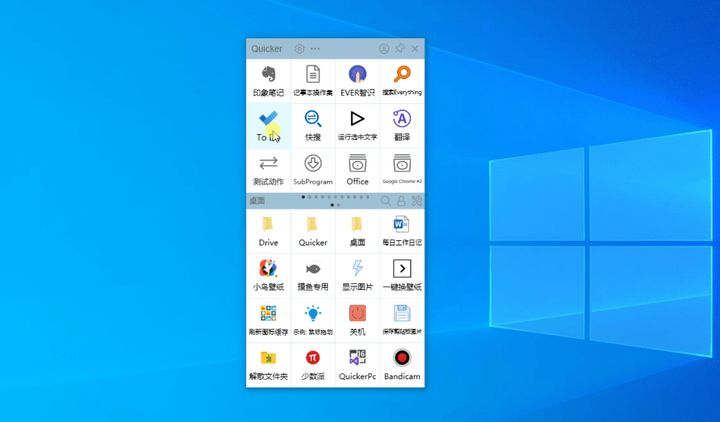
Task: Open the To Do checkmark action
Action: [269, 125]
